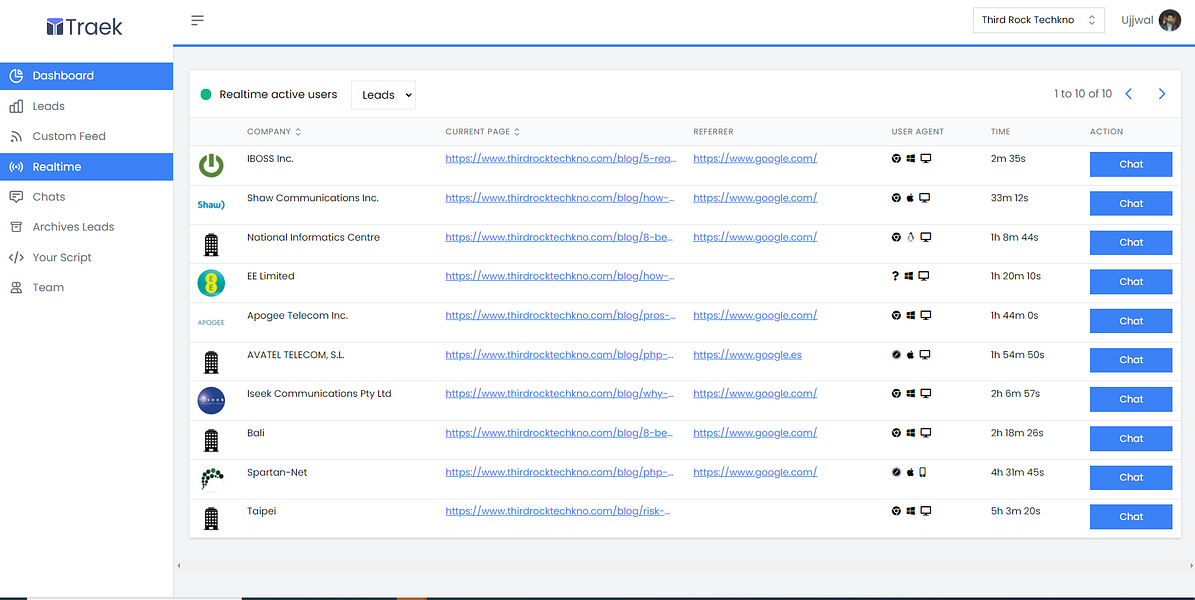Click the EE Limited logo
Viewport: 1195px width, 600px height.
point(211,283)
